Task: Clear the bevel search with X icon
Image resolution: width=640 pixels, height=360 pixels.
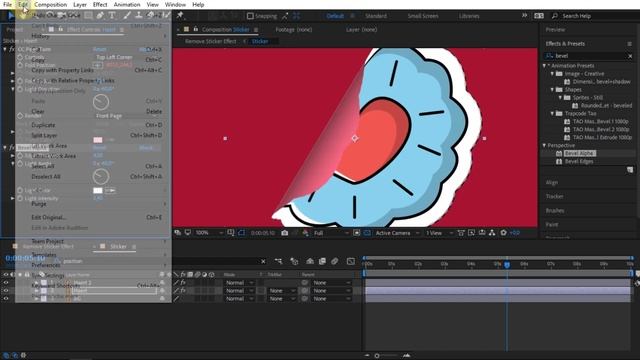Action: [x=630, y=56]
